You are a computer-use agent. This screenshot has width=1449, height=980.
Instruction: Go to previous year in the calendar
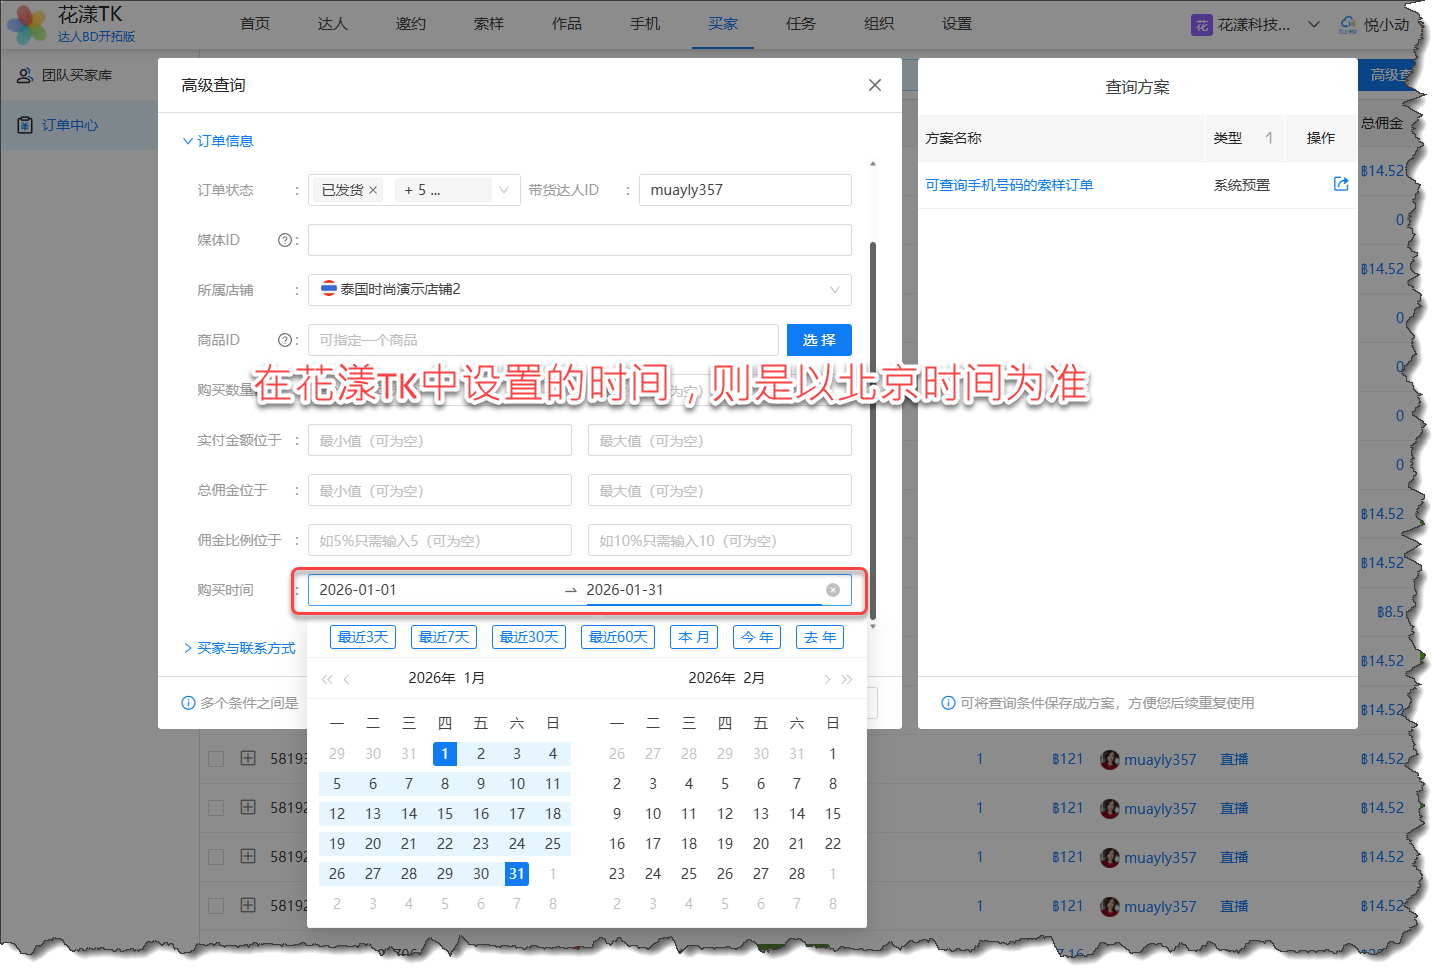tap(327, 679)
